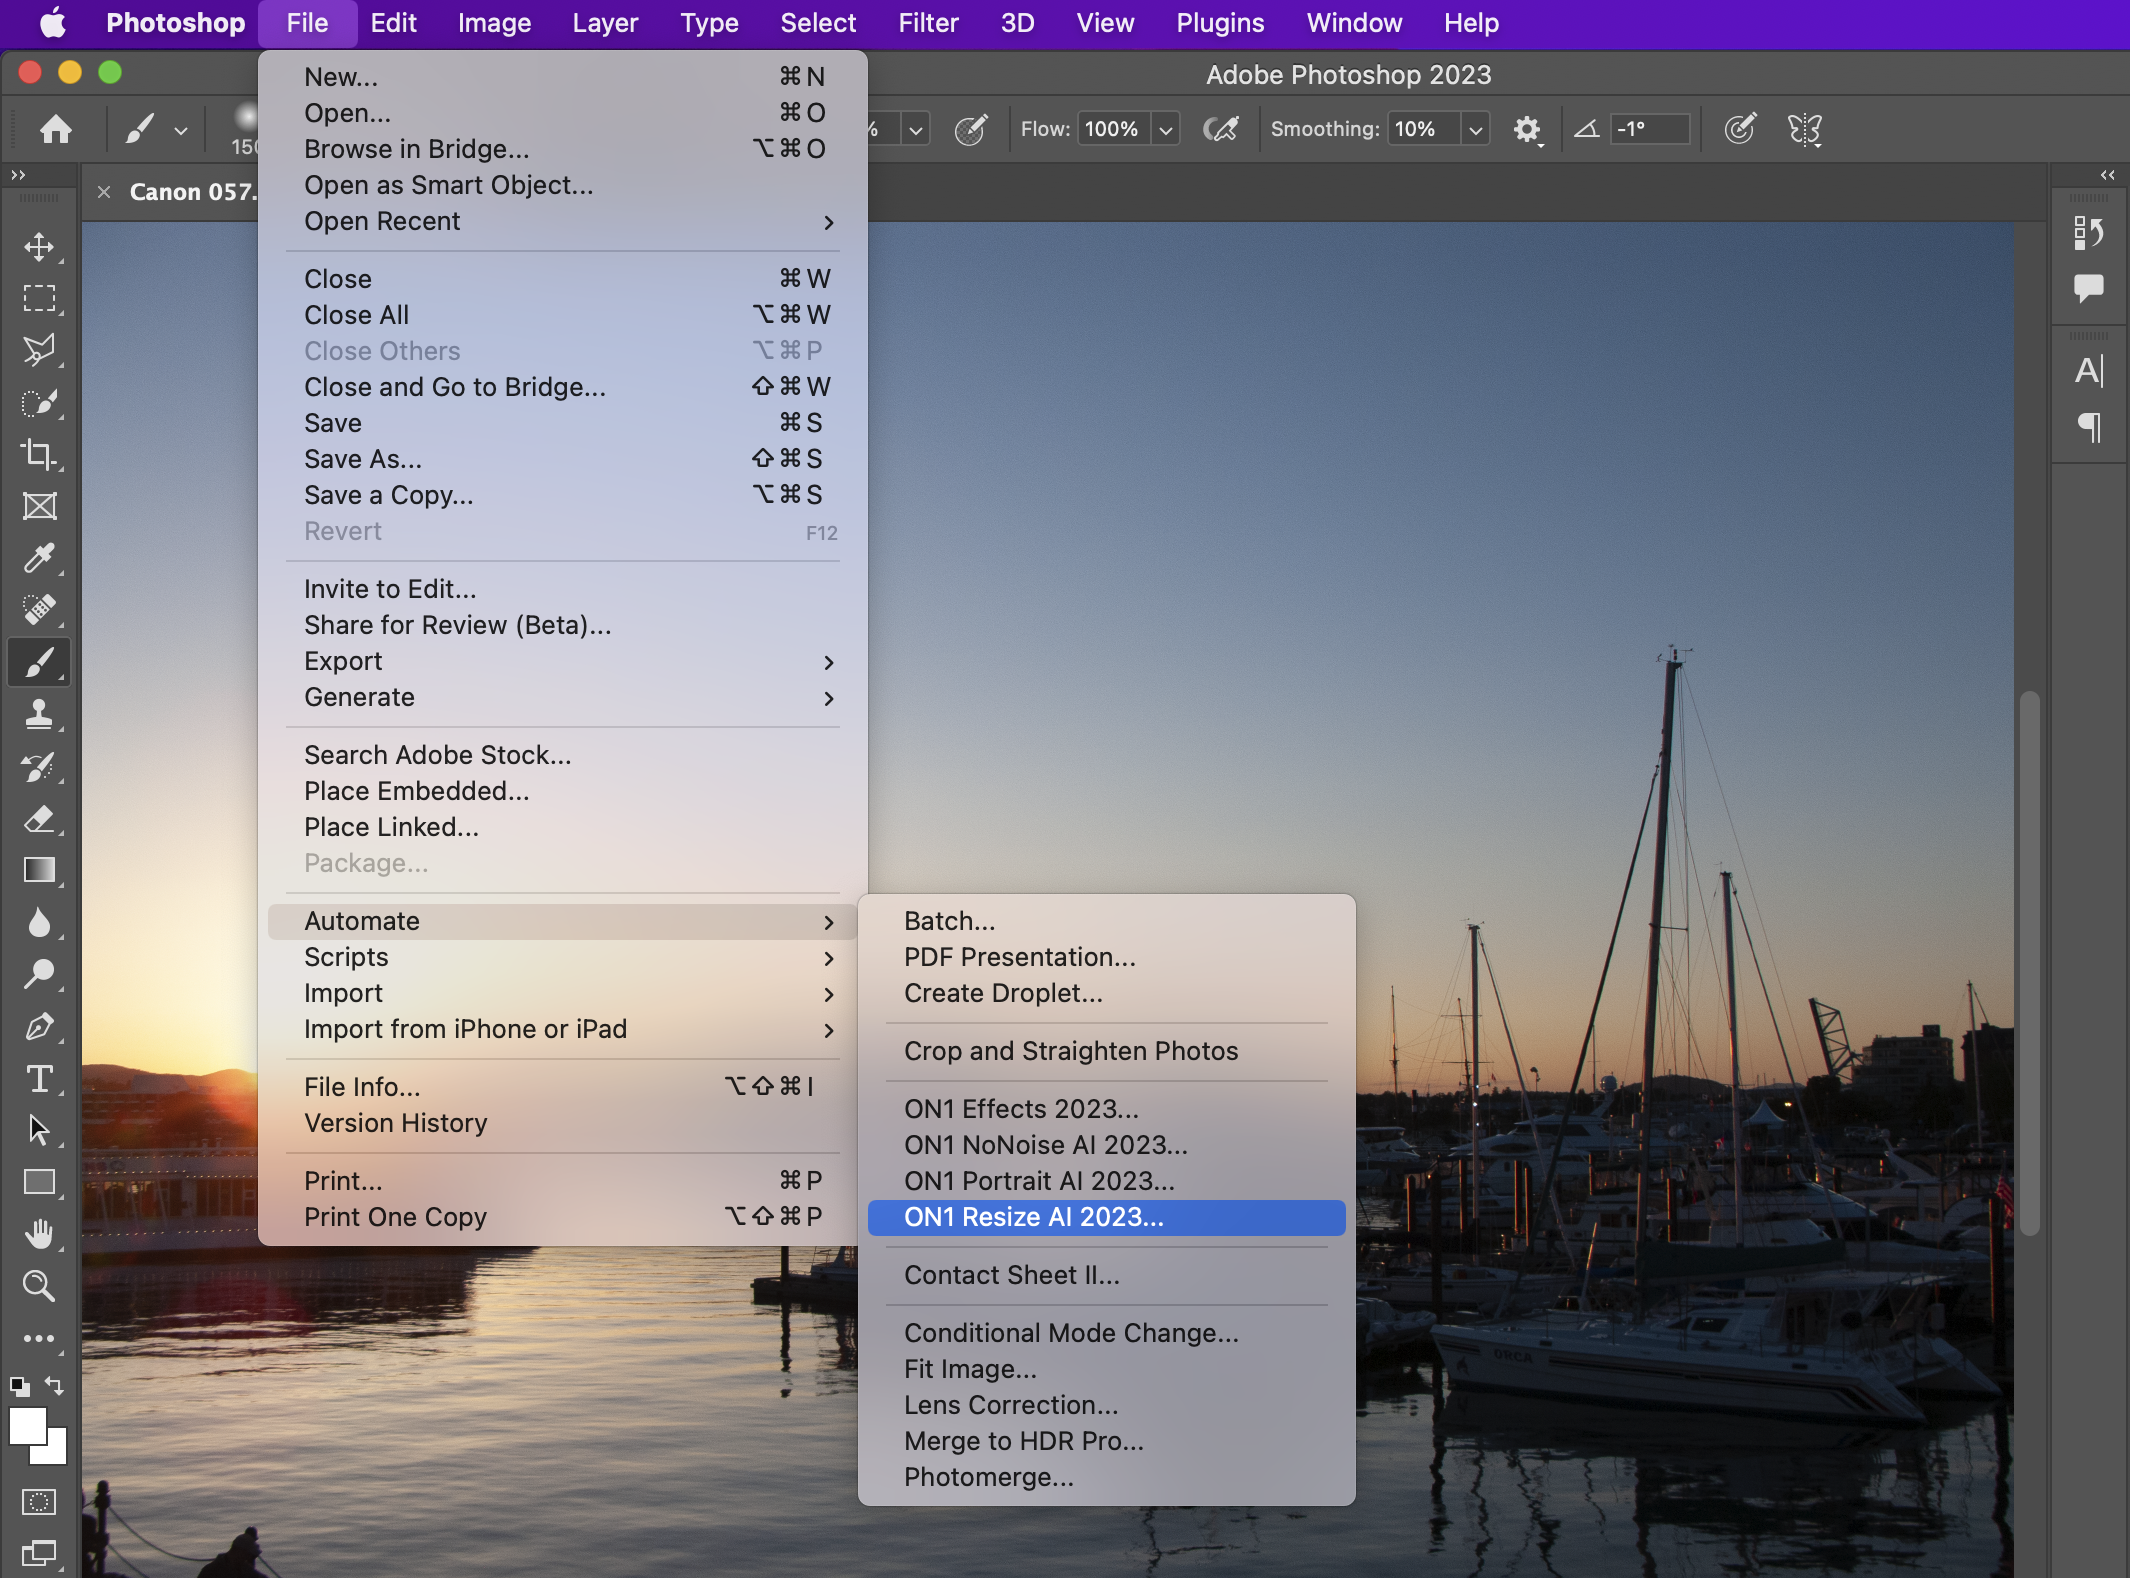Select the Blur tool
Viewport: 2130px width, 1578px height.
[39, 922]
